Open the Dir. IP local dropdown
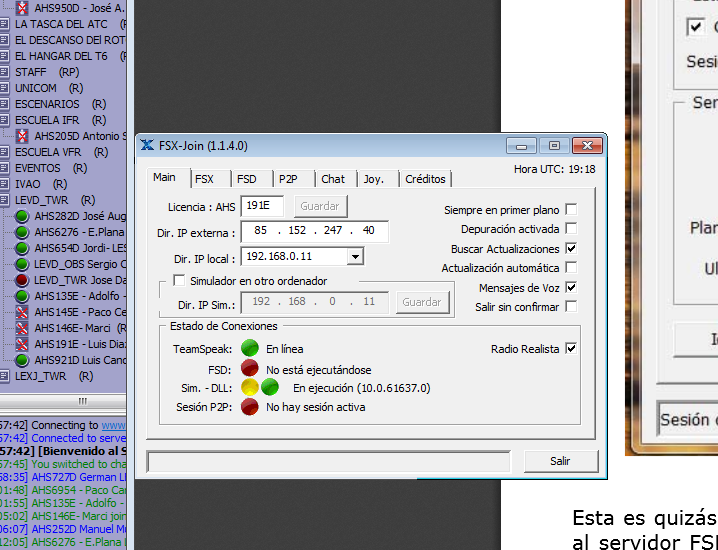Screen dimensions: 718x550 coord(355,257)
